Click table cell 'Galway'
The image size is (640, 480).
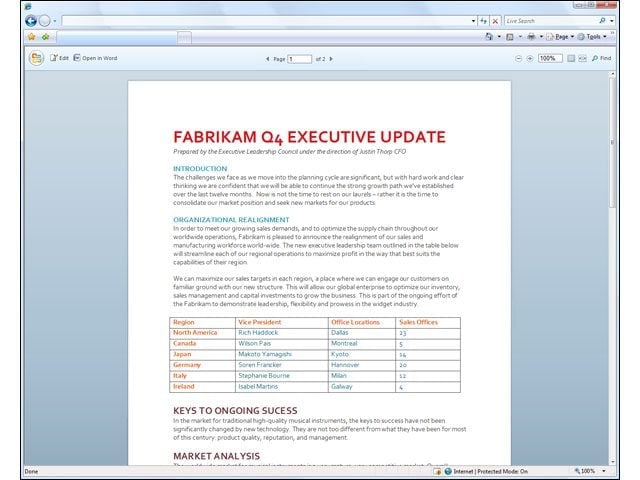342,386
